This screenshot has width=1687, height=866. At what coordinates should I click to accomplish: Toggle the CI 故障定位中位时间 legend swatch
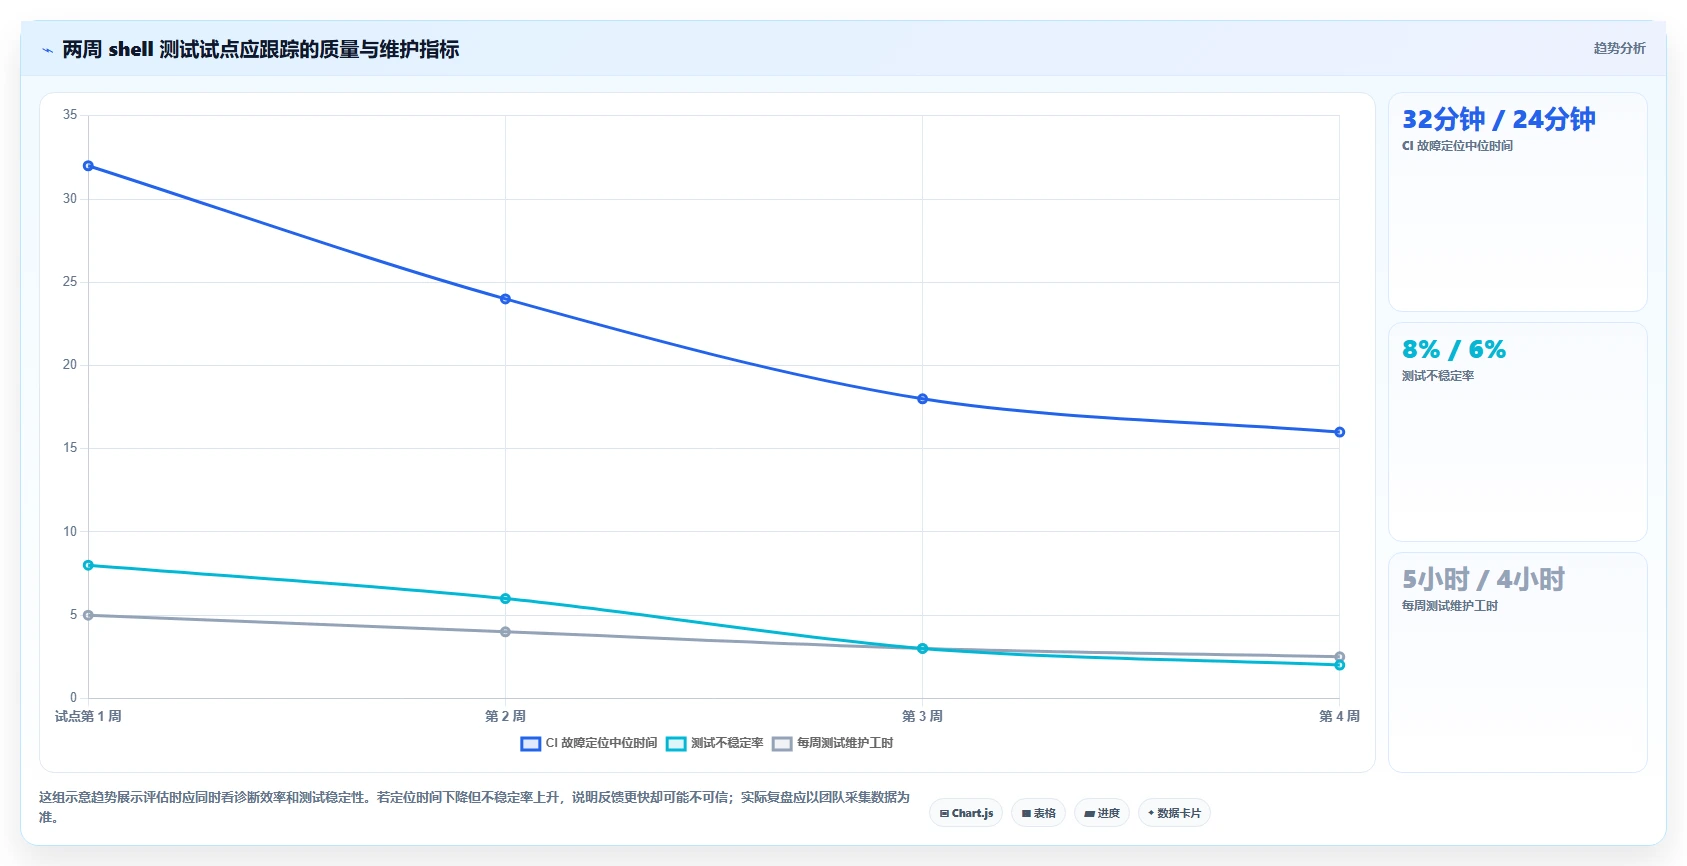click(531, 743)
